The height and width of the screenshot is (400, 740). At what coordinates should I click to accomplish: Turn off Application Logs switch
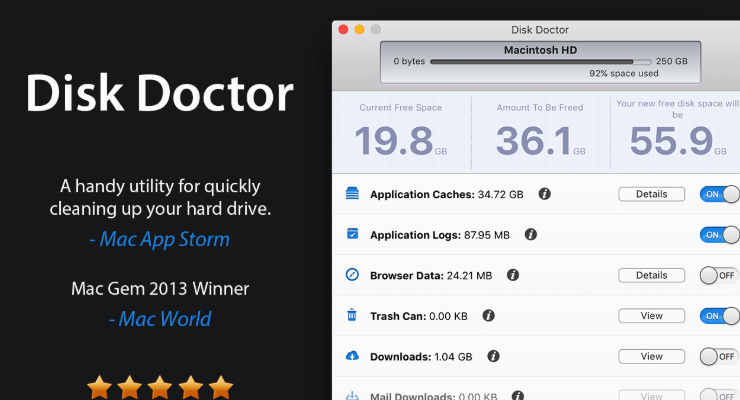(720, 234)
